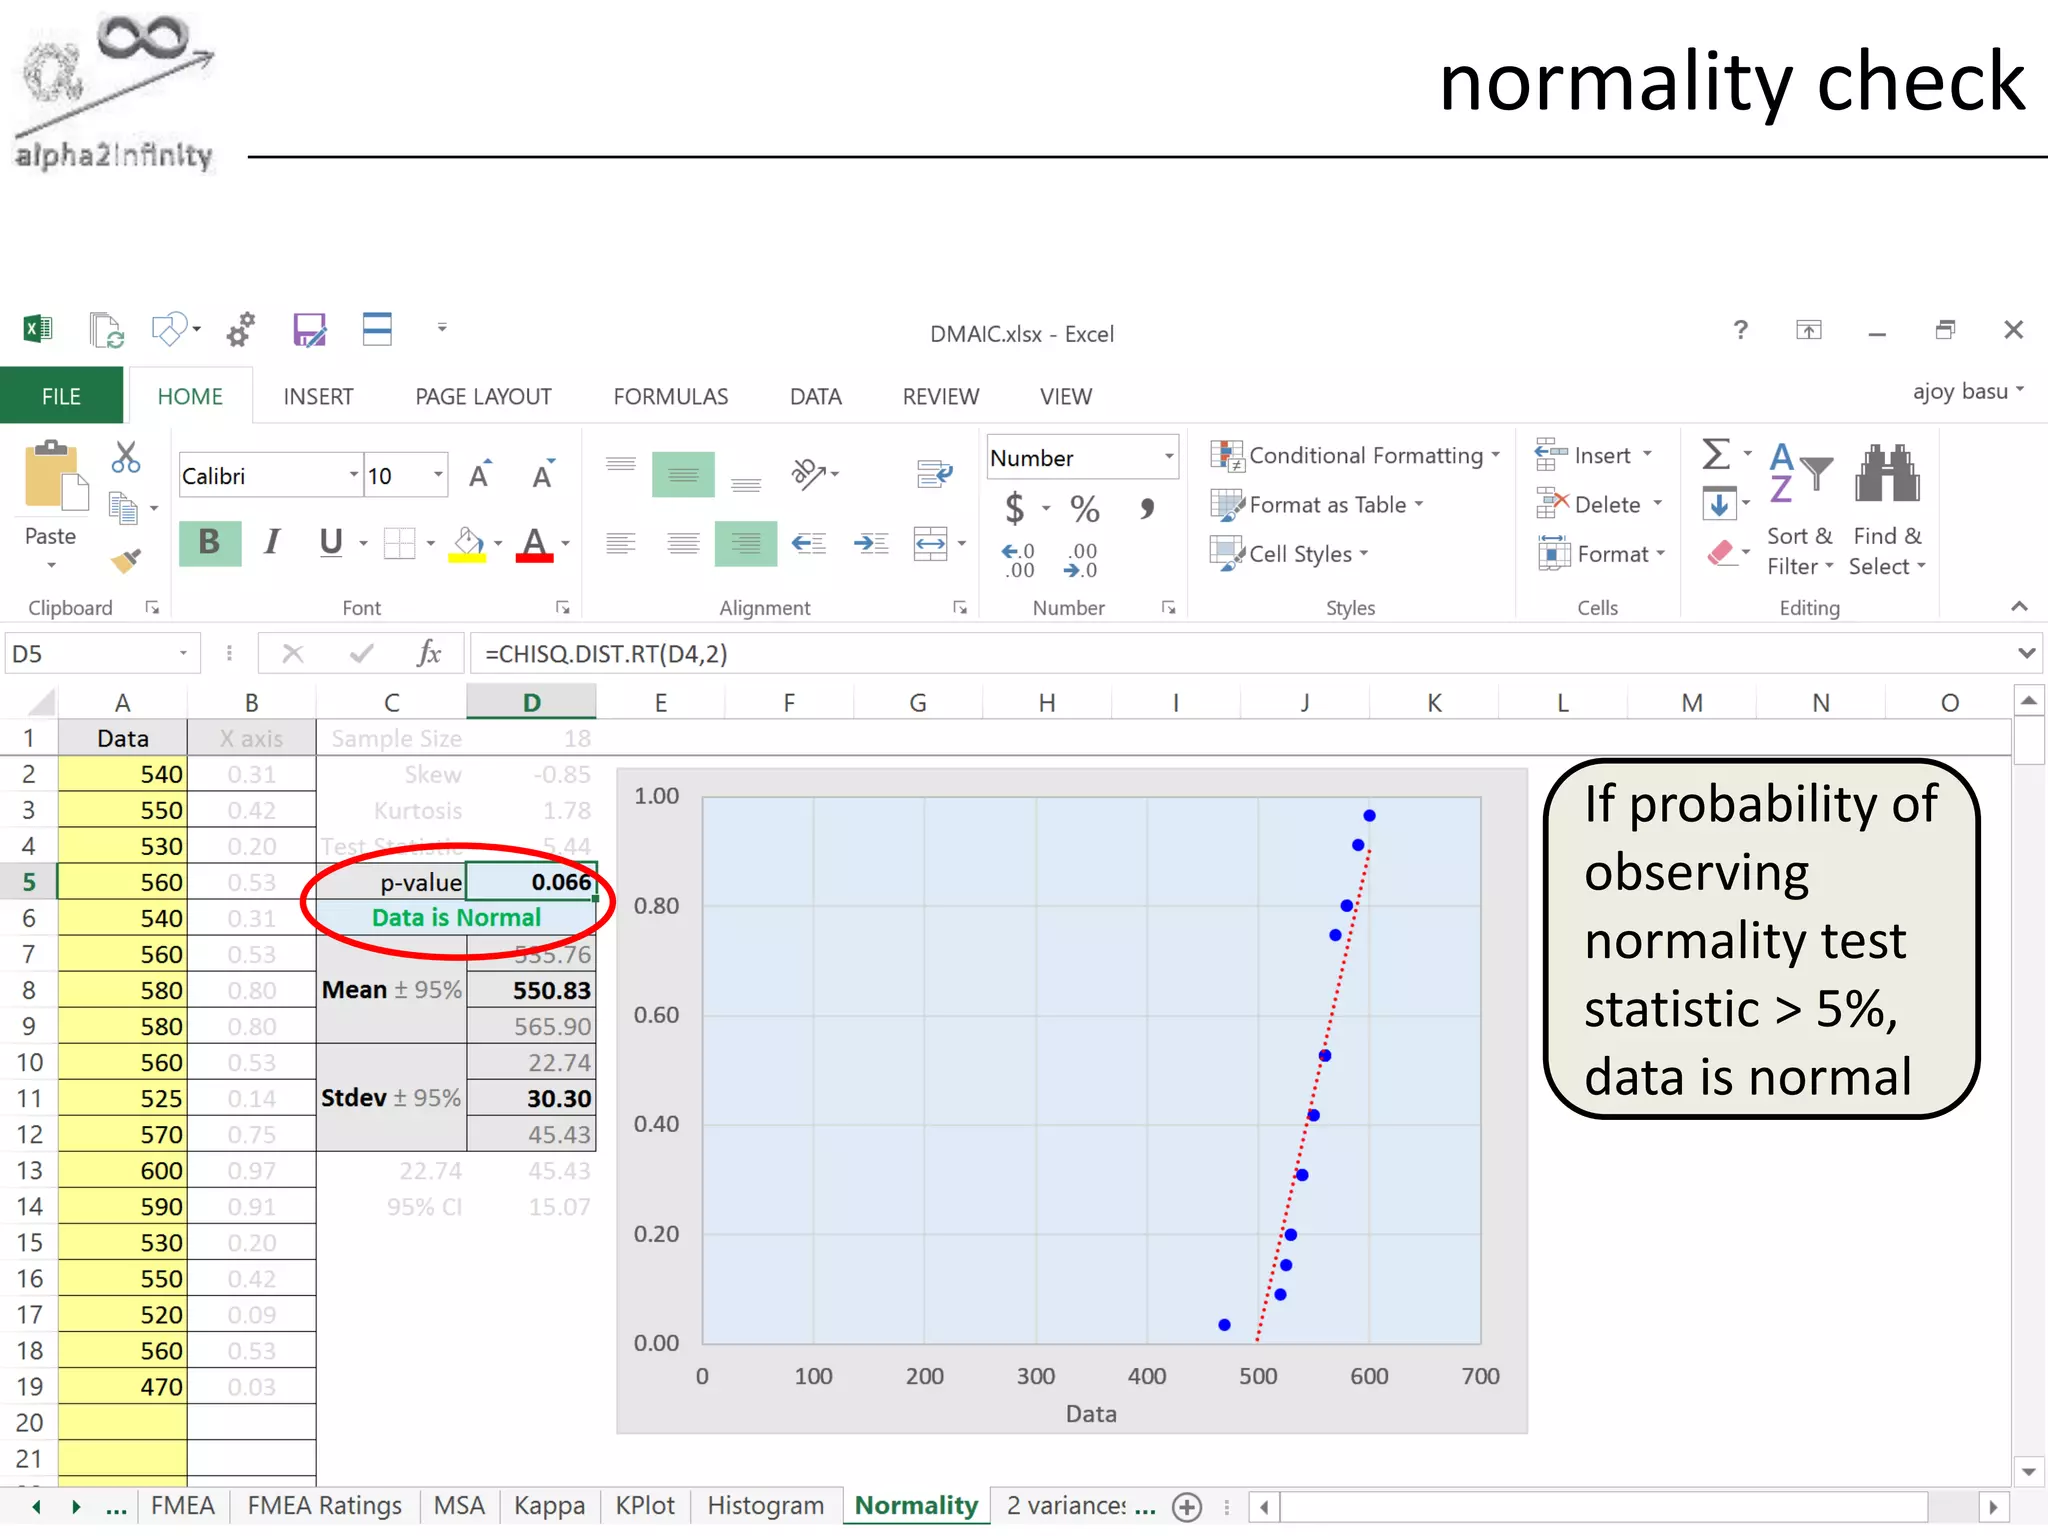Viewport: 2048px width, 1536px height.
Task: Open the Histogram sheet tab
Action: (x=766, y=1505)
